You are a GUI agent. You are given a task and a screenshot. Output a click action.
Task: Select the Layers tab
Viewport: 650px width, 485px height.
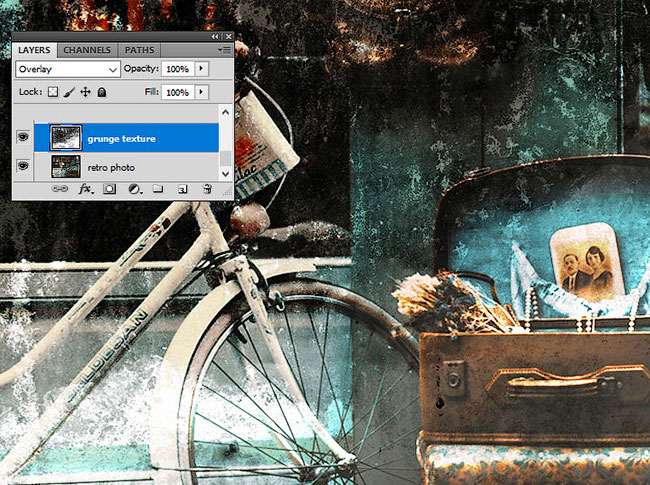tap(34, 50)
